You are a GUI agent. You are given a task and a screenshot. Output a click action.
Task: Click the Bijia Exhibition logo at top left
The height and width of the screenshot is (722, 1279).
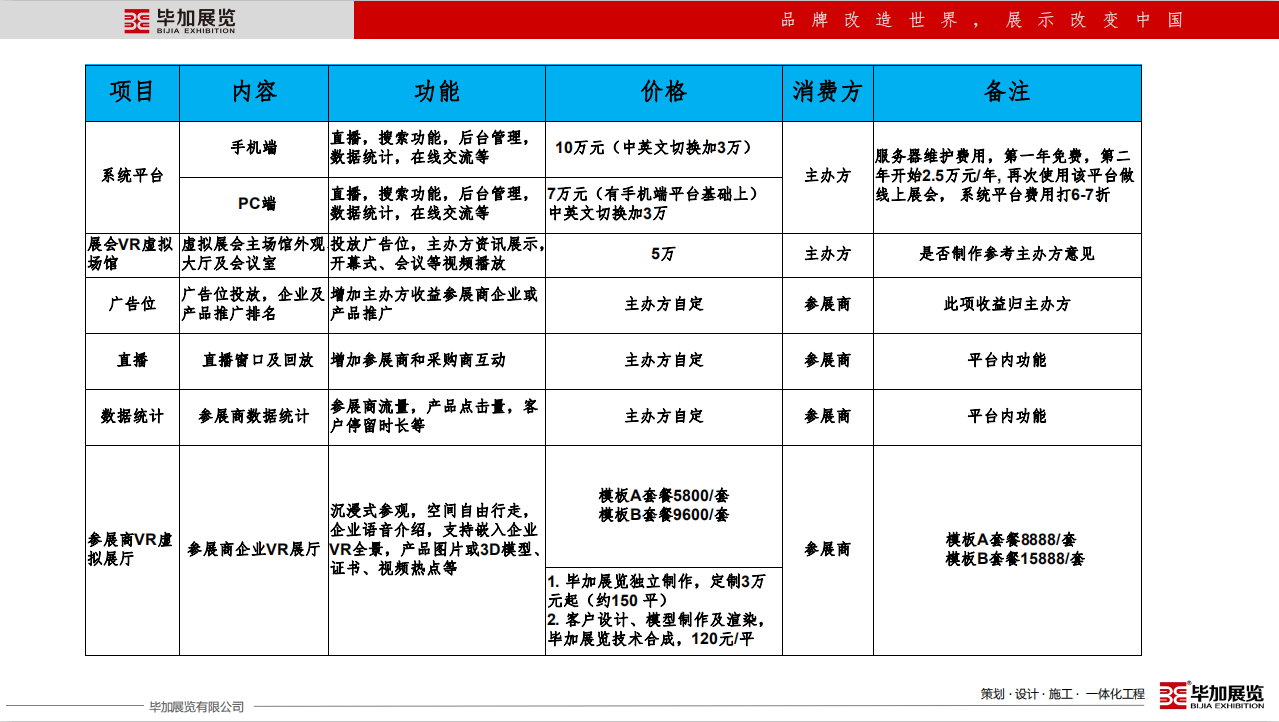point(179,21)
